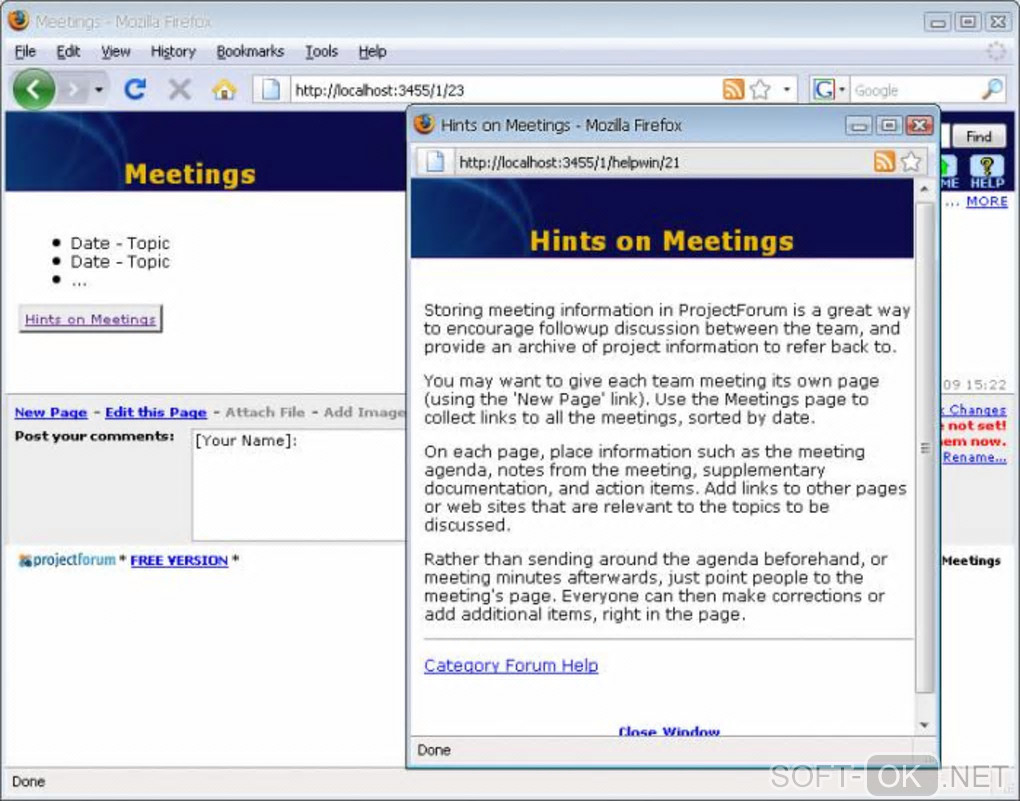Click the main address bar URL text
The image size is (1020, 801).
(x=379, y=90)
